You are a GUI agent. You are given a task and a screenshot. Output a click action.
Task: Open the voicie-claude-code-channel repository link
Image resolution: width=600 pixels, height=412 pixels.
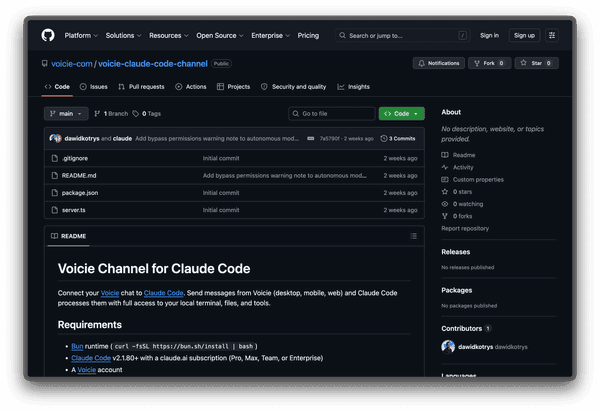tap(153, 64)
